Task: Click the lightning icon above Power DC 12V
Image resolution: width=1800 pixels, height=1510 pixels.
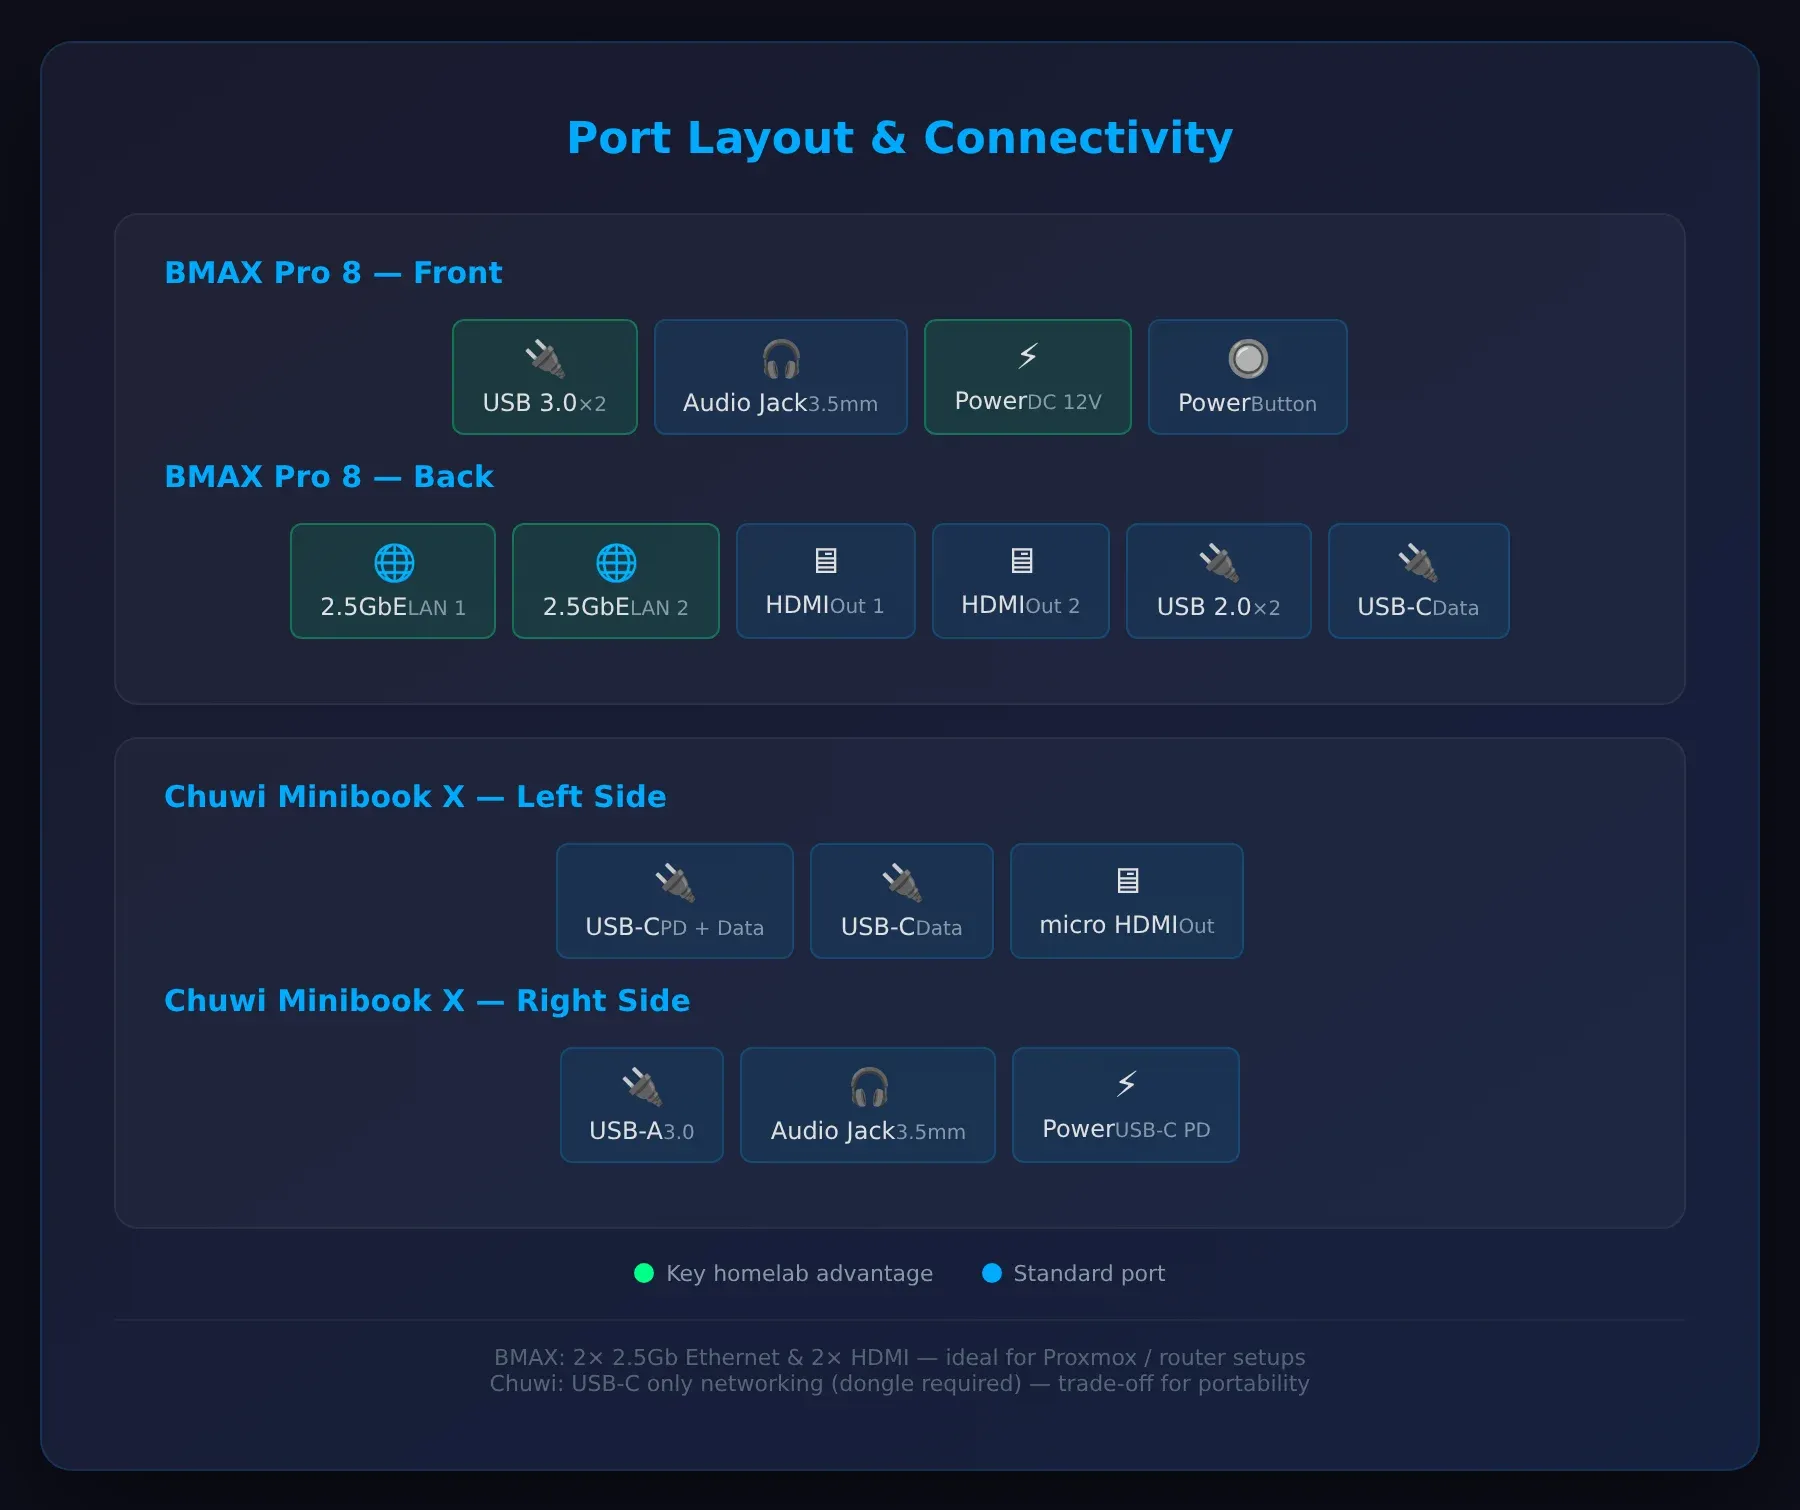Action: (x=1028, y=356)
